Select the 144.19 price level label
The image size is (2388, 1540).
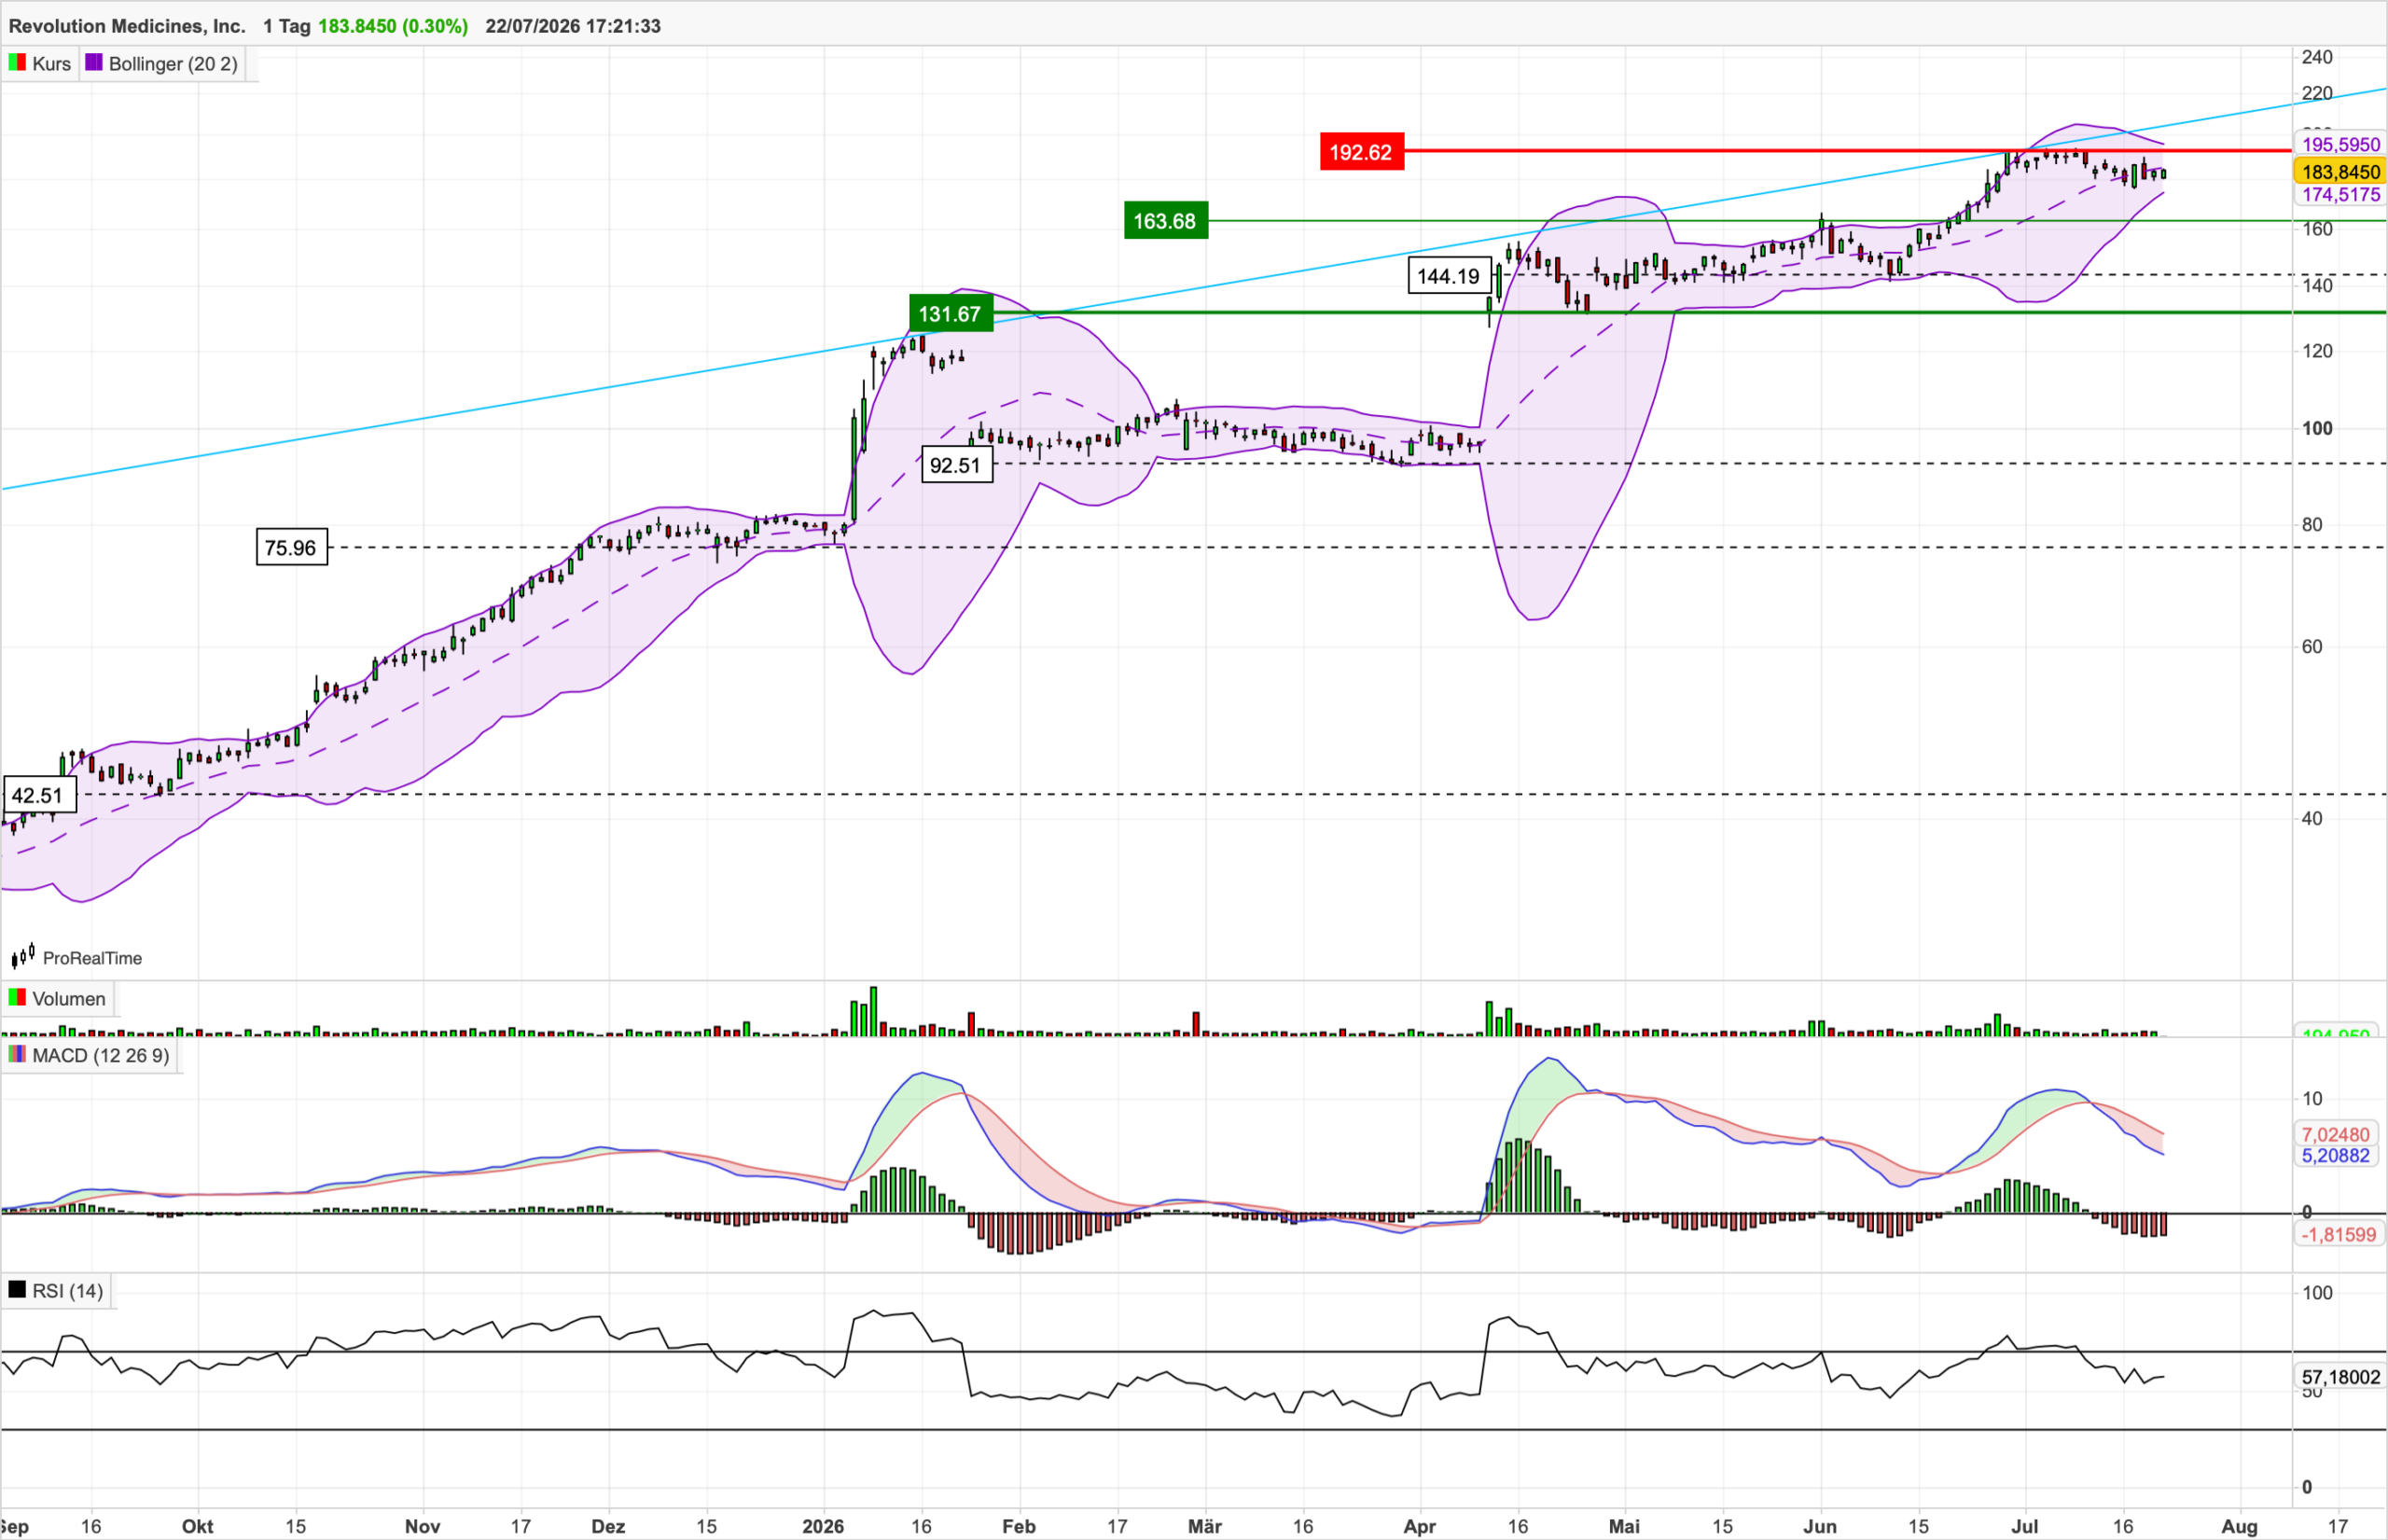click(1448, 276)
